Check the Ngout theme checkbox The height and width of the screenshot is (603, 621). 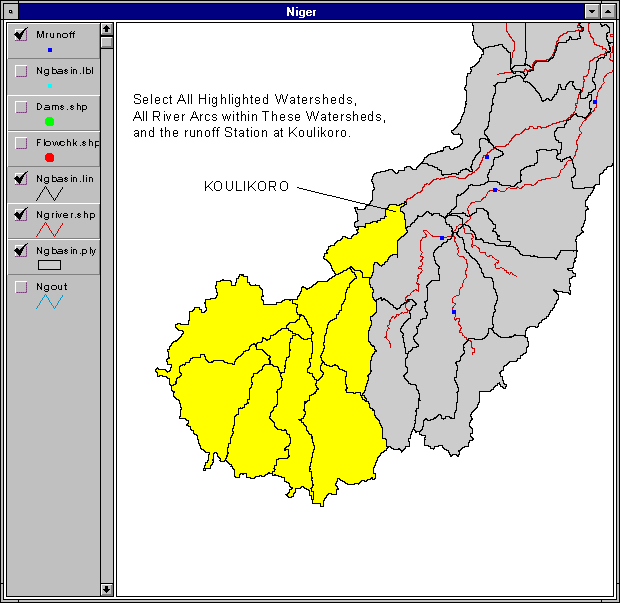click(x=21, y=287)
